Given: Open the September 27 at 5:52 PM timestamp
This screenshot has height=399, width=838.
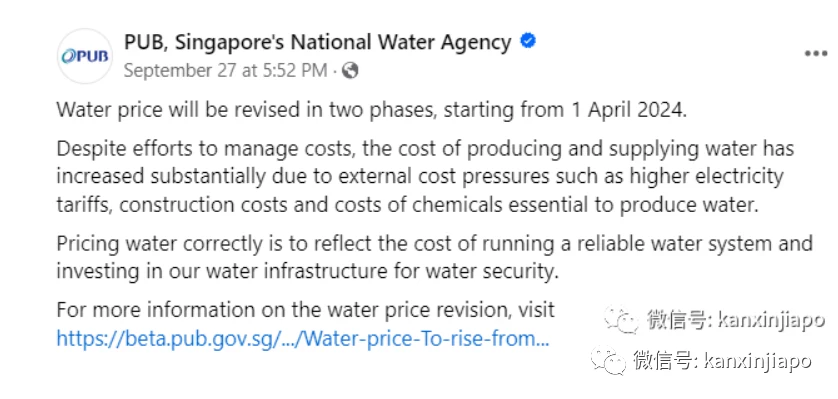Looking at the screenshot, I should [225, 71].
